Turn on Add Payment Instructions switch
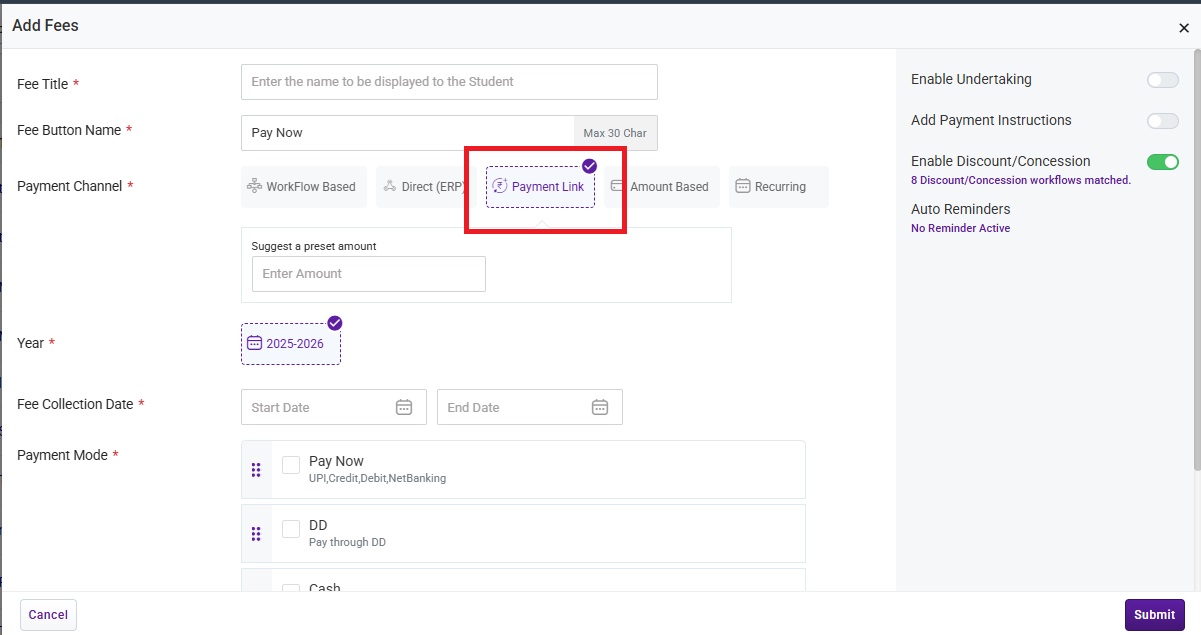1201x635 pixels. pyautogui.click(x=1162, y=121)
